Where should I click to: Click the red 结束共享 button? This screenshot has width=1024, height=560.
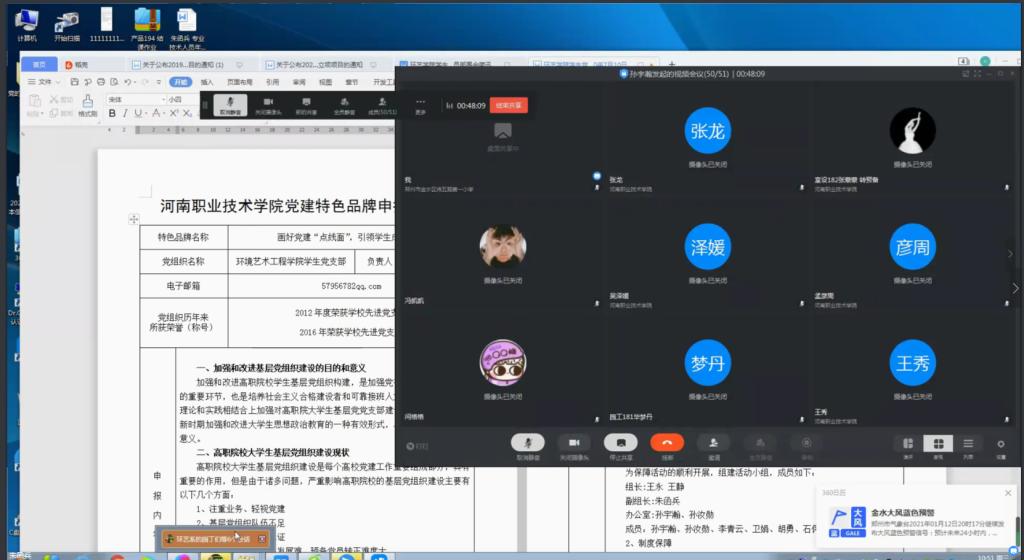508,105
